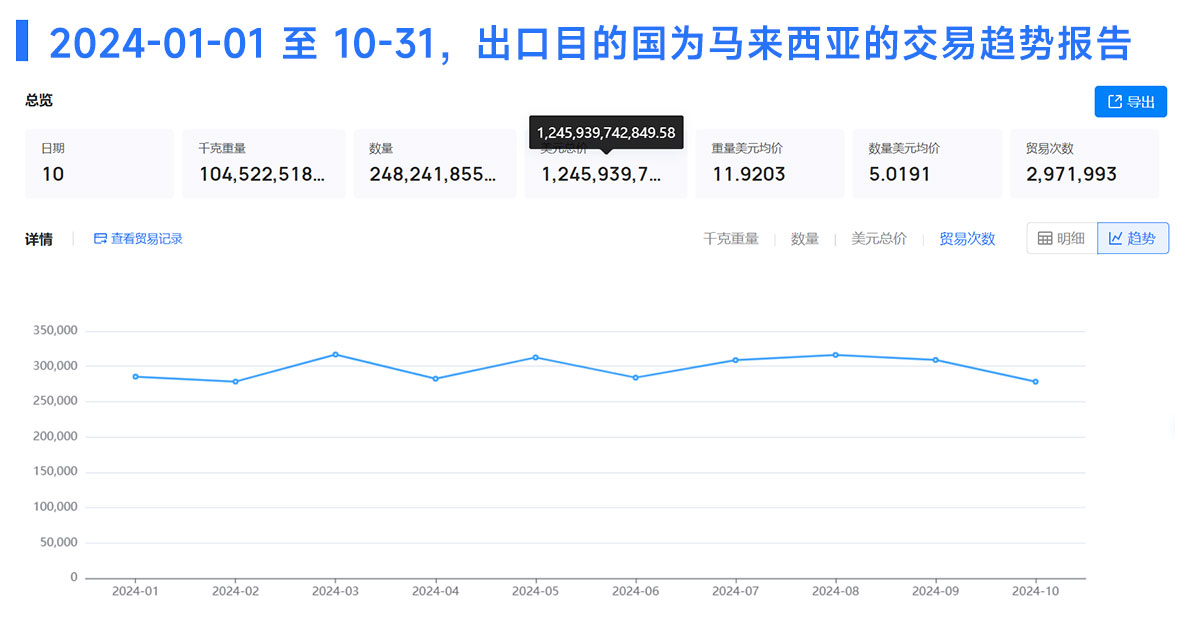Screen dimensions: 1190x618
Task: Switch to the 趋势 chart view
Action: click(x=1132, y=238)
